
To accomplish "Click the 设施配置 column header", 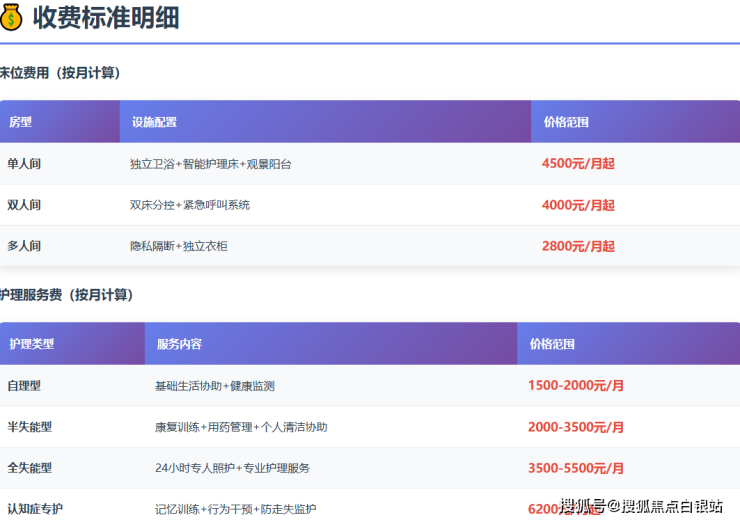I will click(x=154, y=122).
